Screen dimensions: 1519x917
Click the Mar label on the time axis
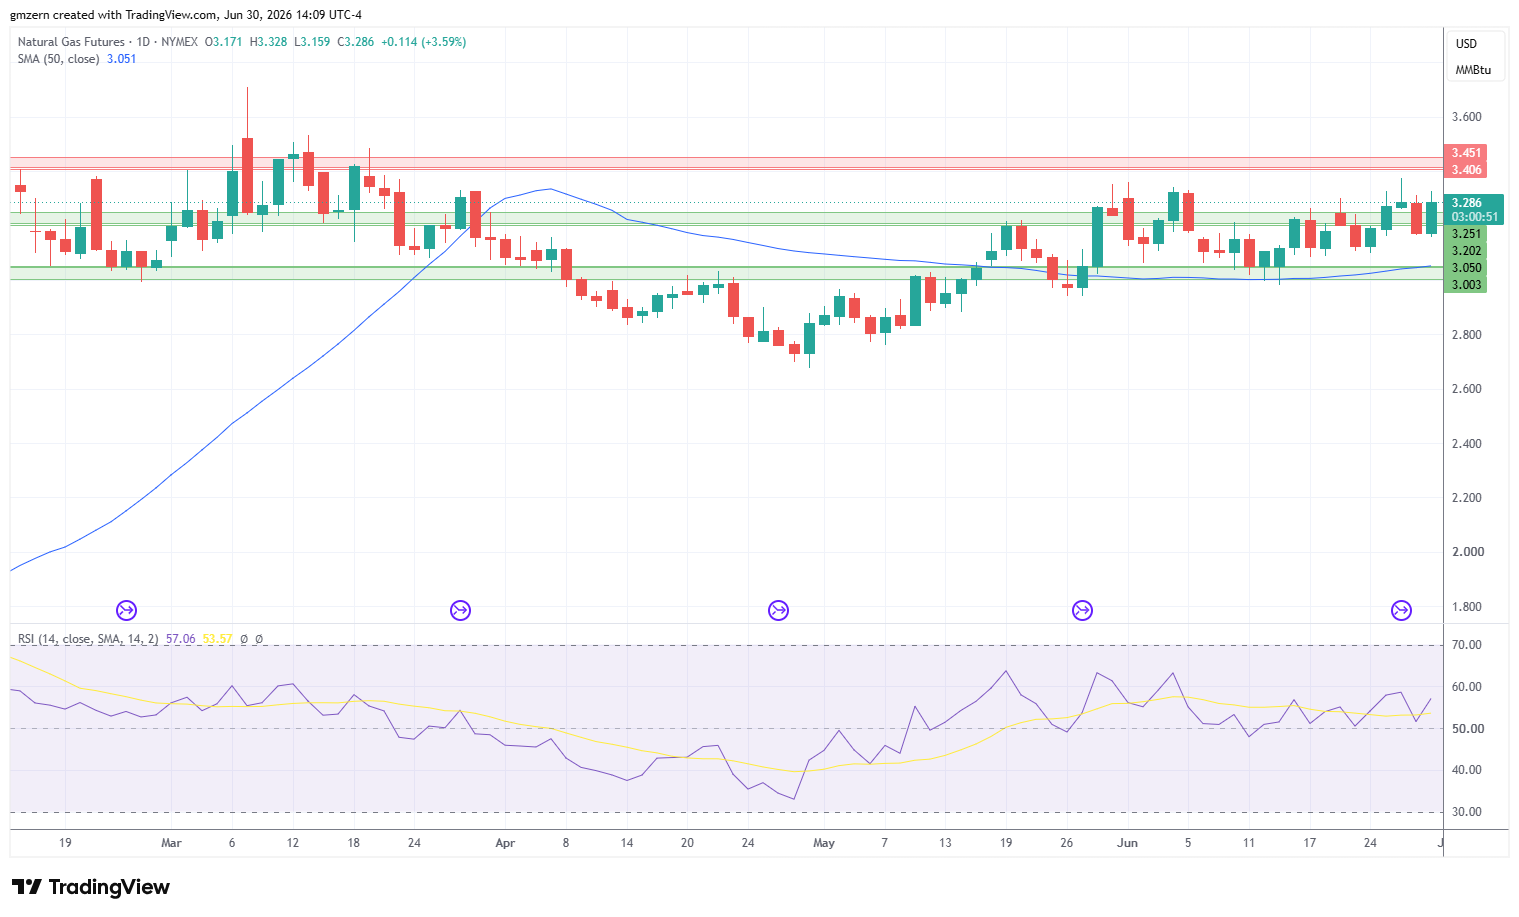point(171,843)
